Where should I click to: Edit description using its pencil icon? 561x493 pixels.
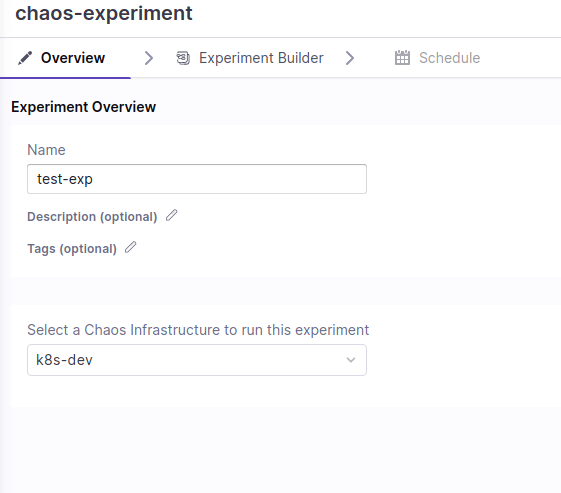click(x=172, y=215)
